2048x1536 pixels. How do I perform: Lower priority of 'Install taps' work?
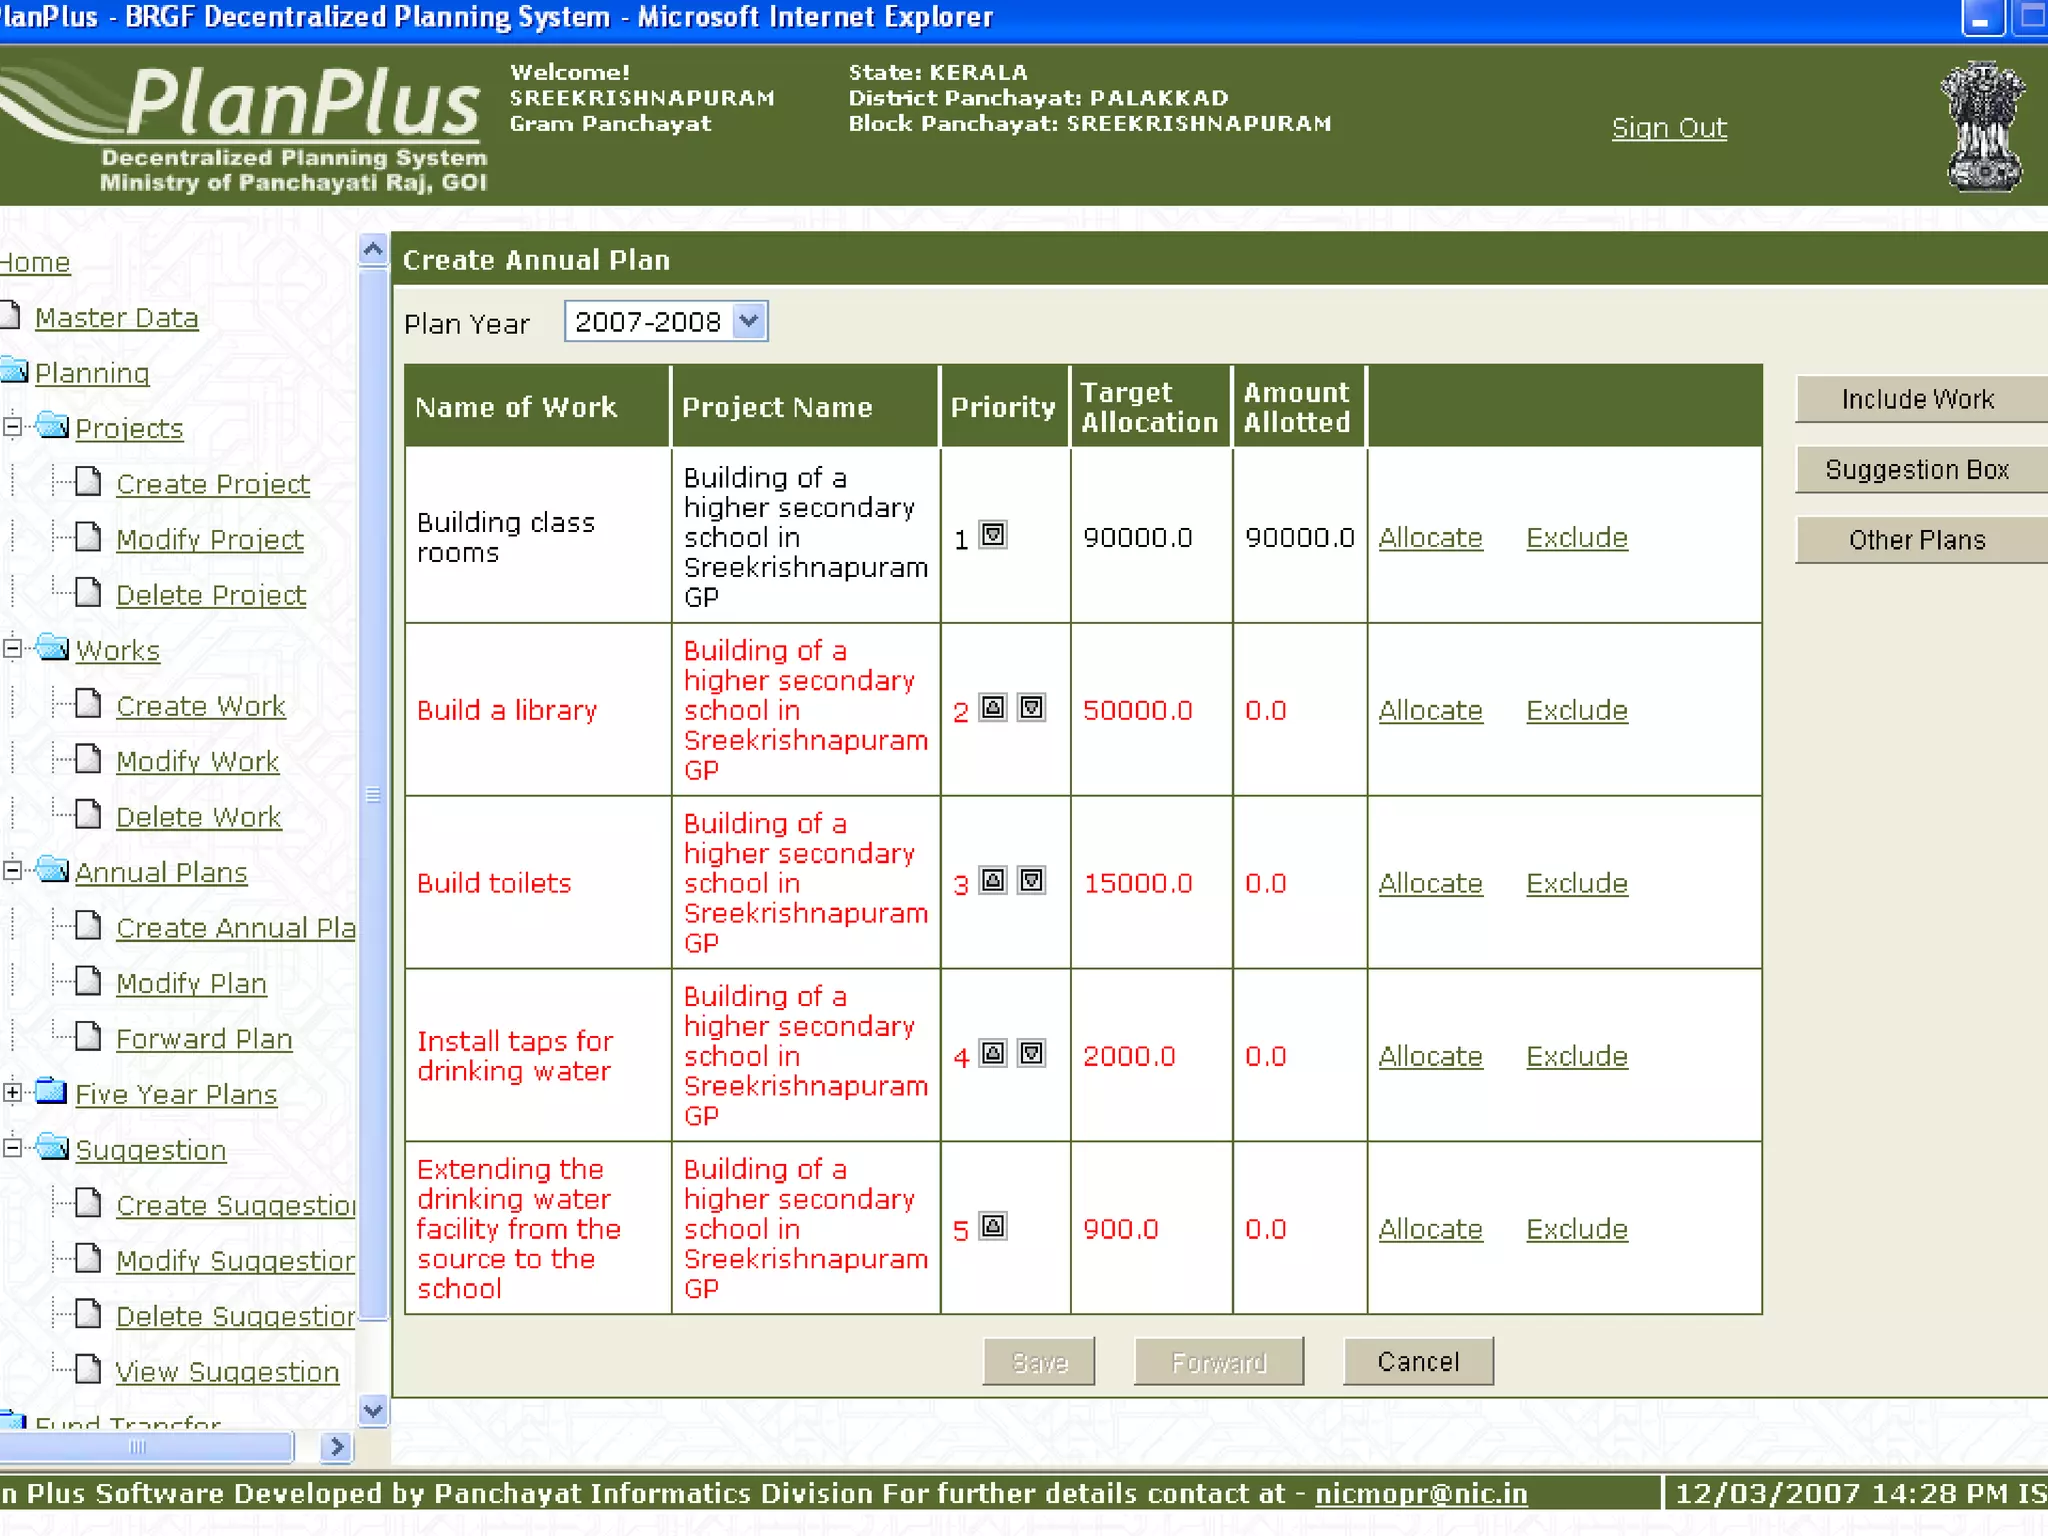(x=1031, y=1054)
